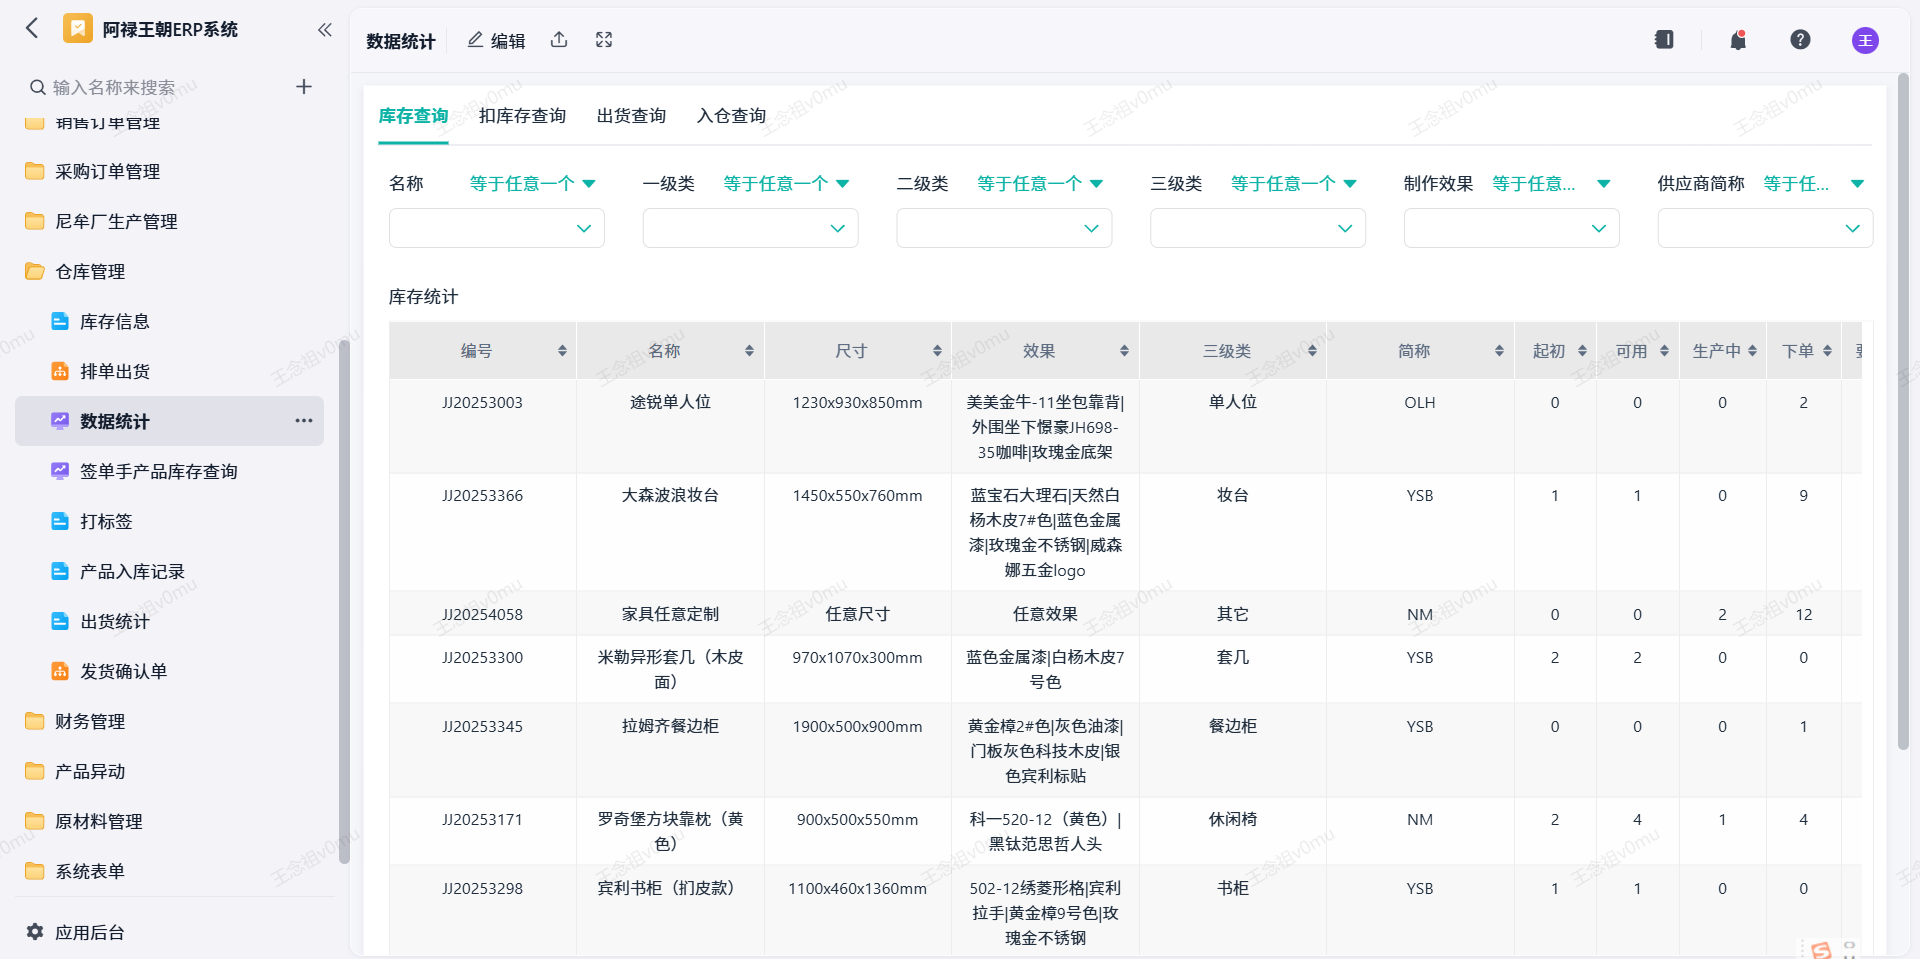Screen dimensions: 1920x959
Task: Click the share/export icon in header
Action: point(559,40)
